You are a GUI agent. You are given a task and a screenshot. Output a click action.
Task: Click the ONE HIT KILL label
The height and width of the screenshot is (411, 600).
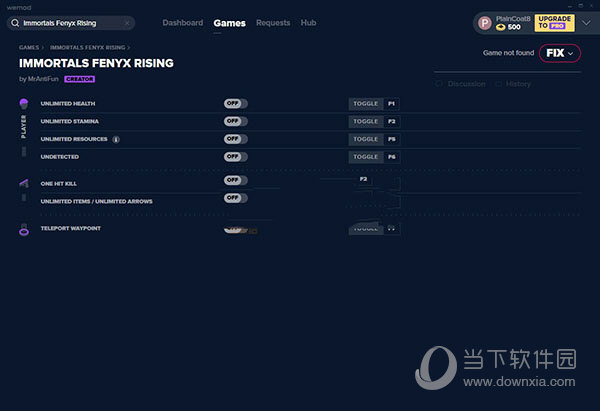coord(59,184)
